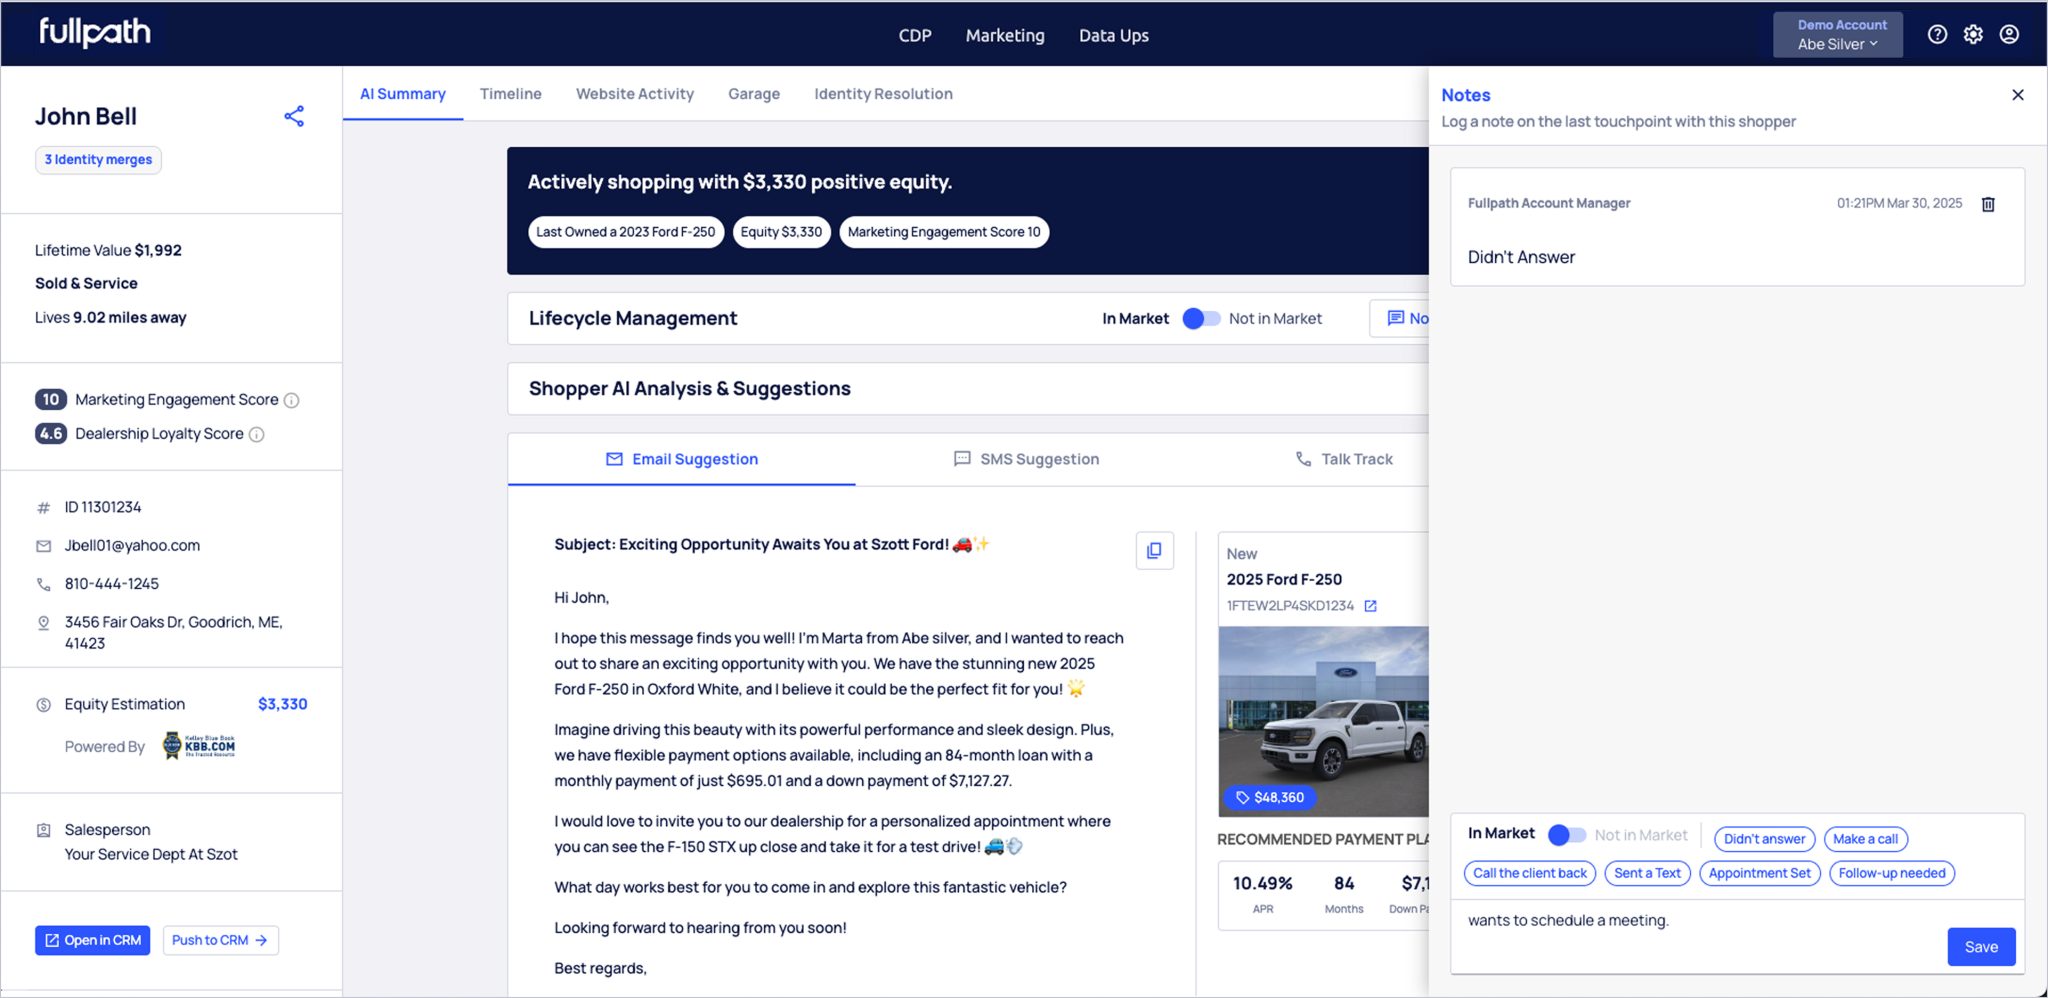Click the fullpath logo

click(95, 33)
